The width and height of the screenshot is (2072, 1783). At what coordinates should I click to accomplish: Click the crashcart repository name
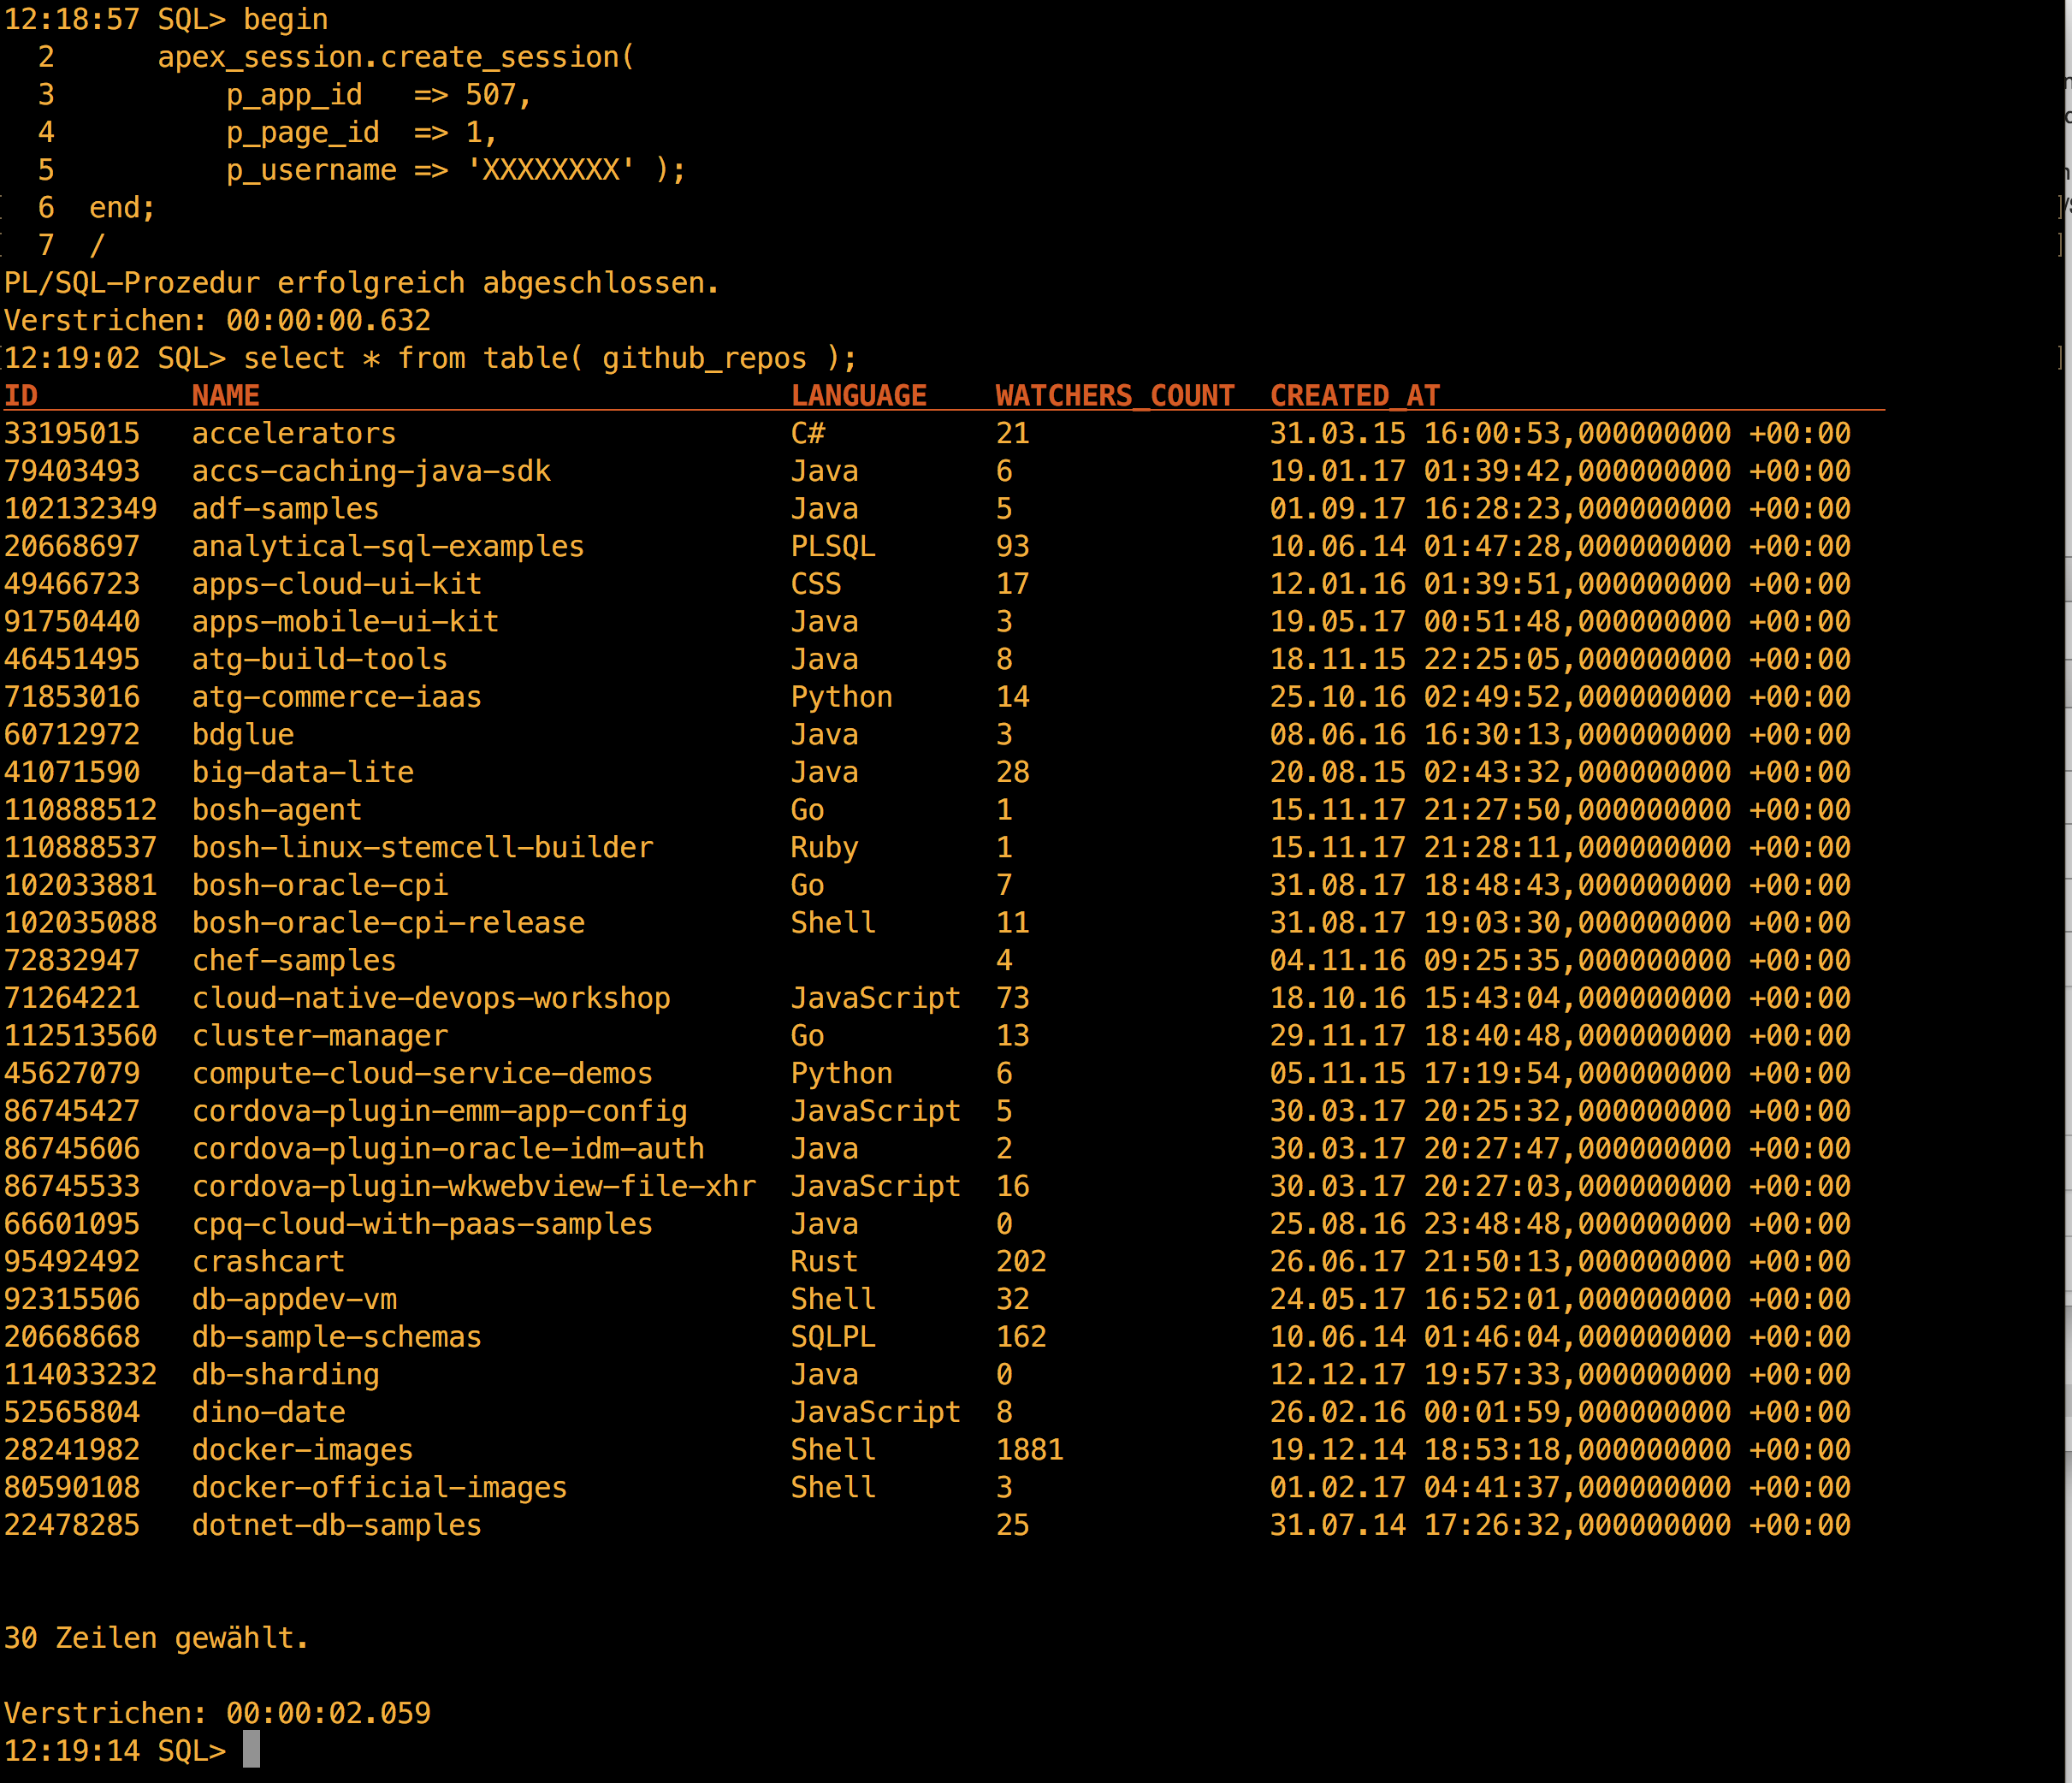[268, 1261]
